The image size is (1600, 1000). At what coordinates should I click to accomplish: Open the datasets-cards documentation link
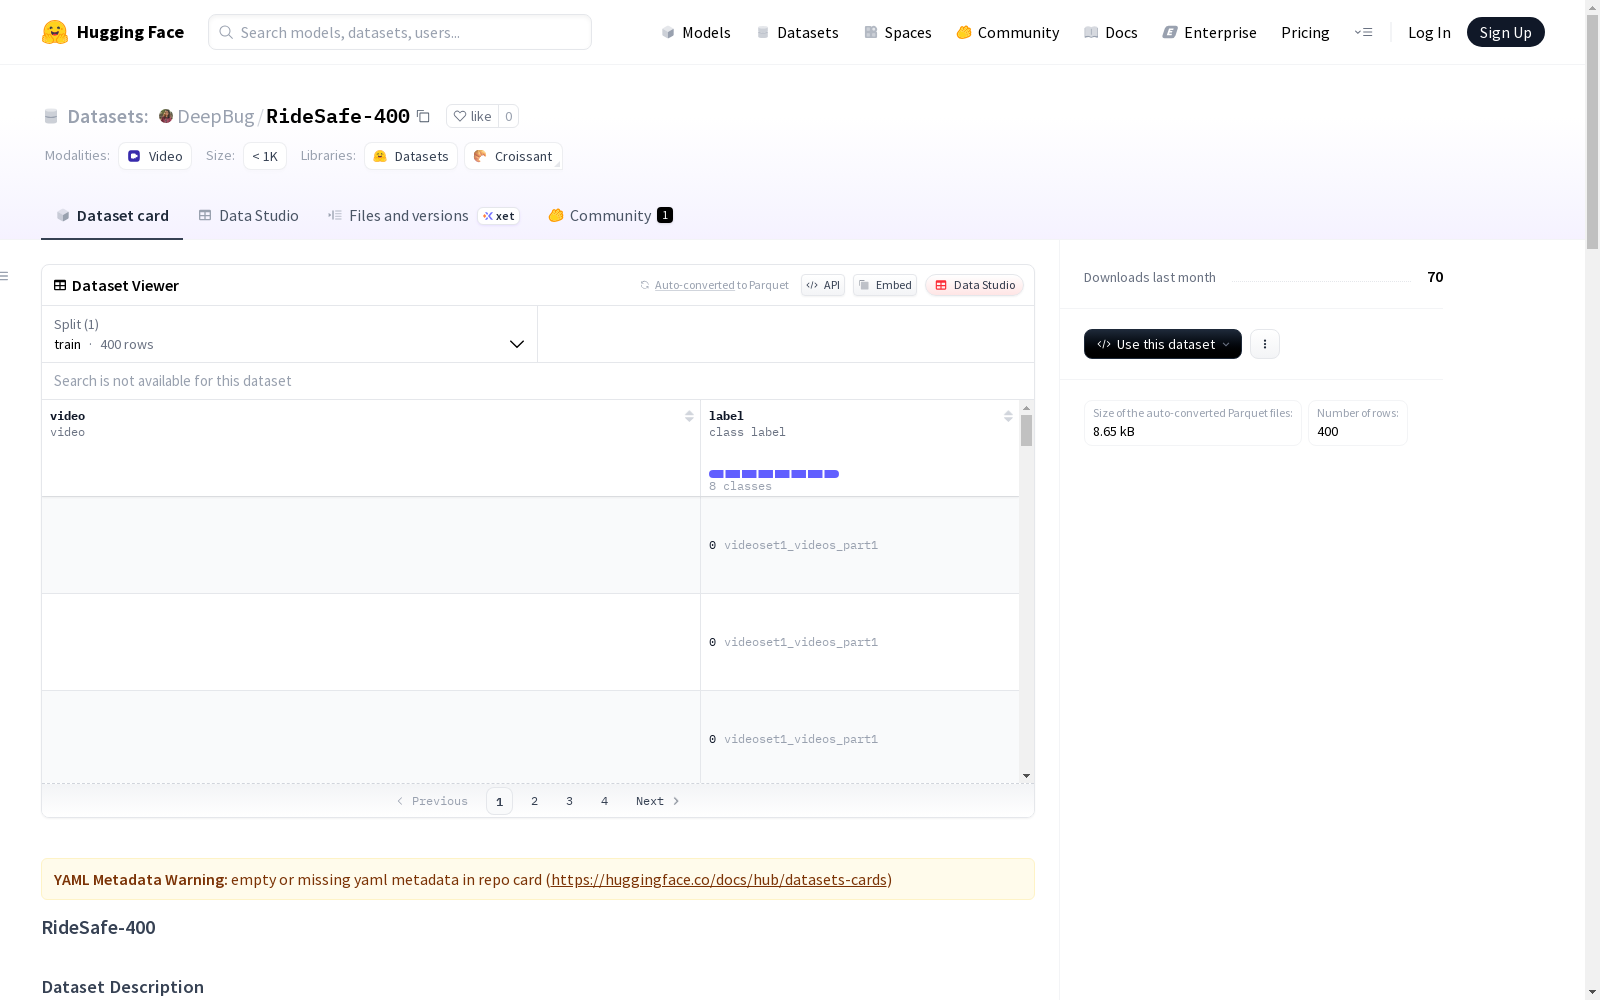(719, 880)
